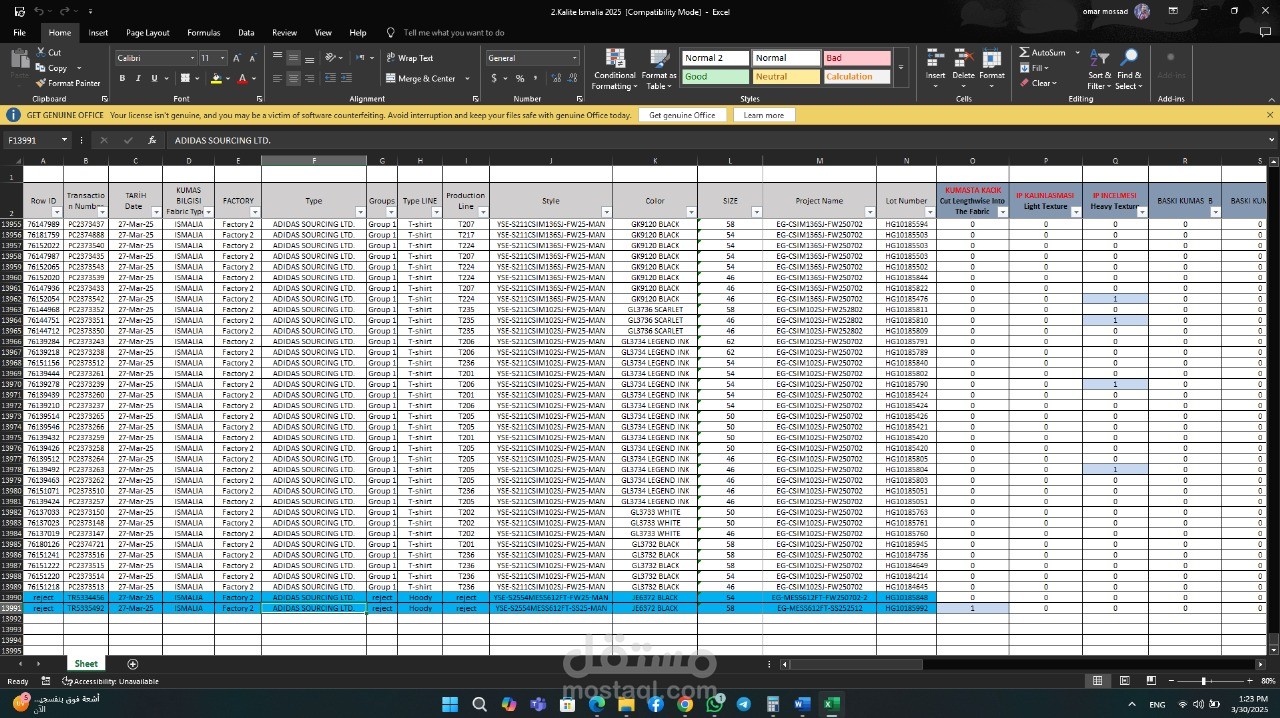The height and width of the screenshot is (718, 1280).
Task: Apply the Good cell style
Action: 715,76
